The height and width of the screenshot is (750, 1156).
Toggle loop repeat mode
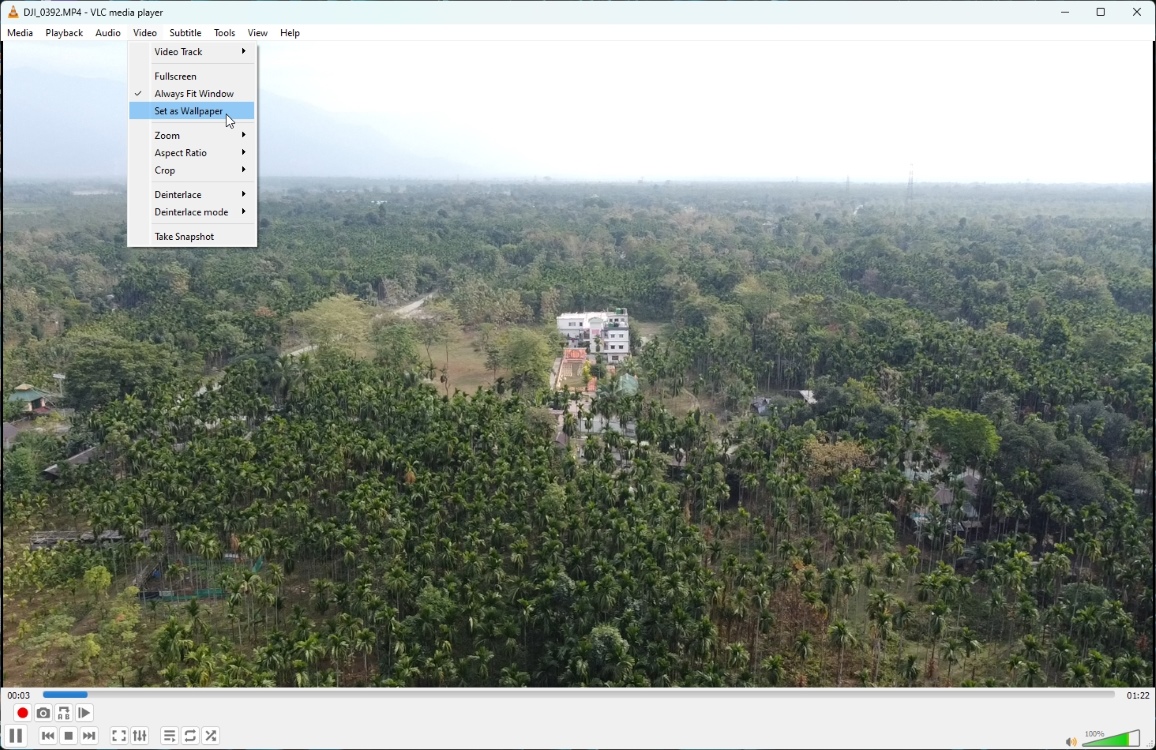[x=190, y=737]
